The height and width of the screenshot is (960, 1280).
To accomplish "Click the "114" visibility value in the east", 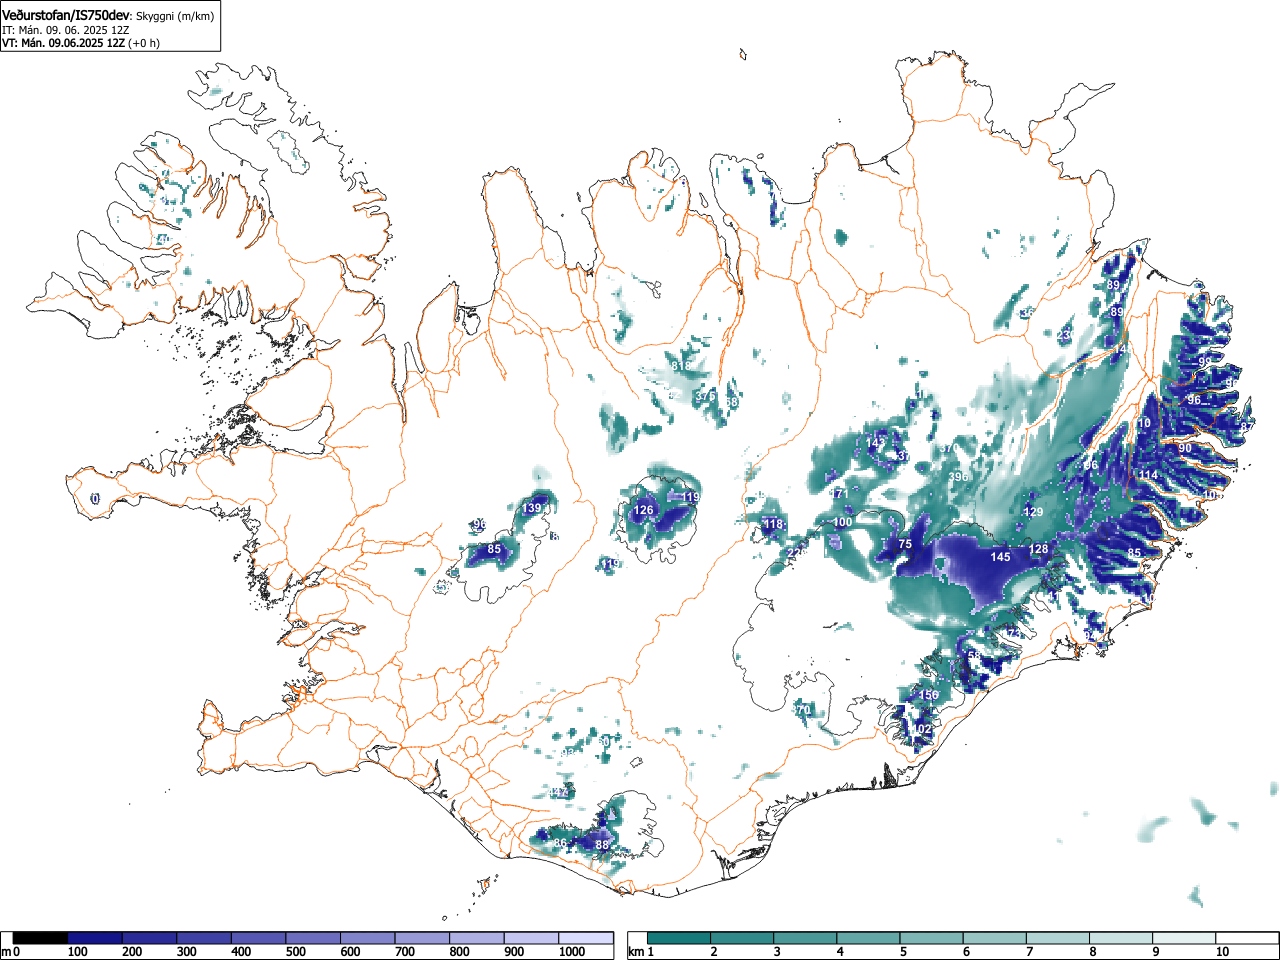I will point(1148,475).
